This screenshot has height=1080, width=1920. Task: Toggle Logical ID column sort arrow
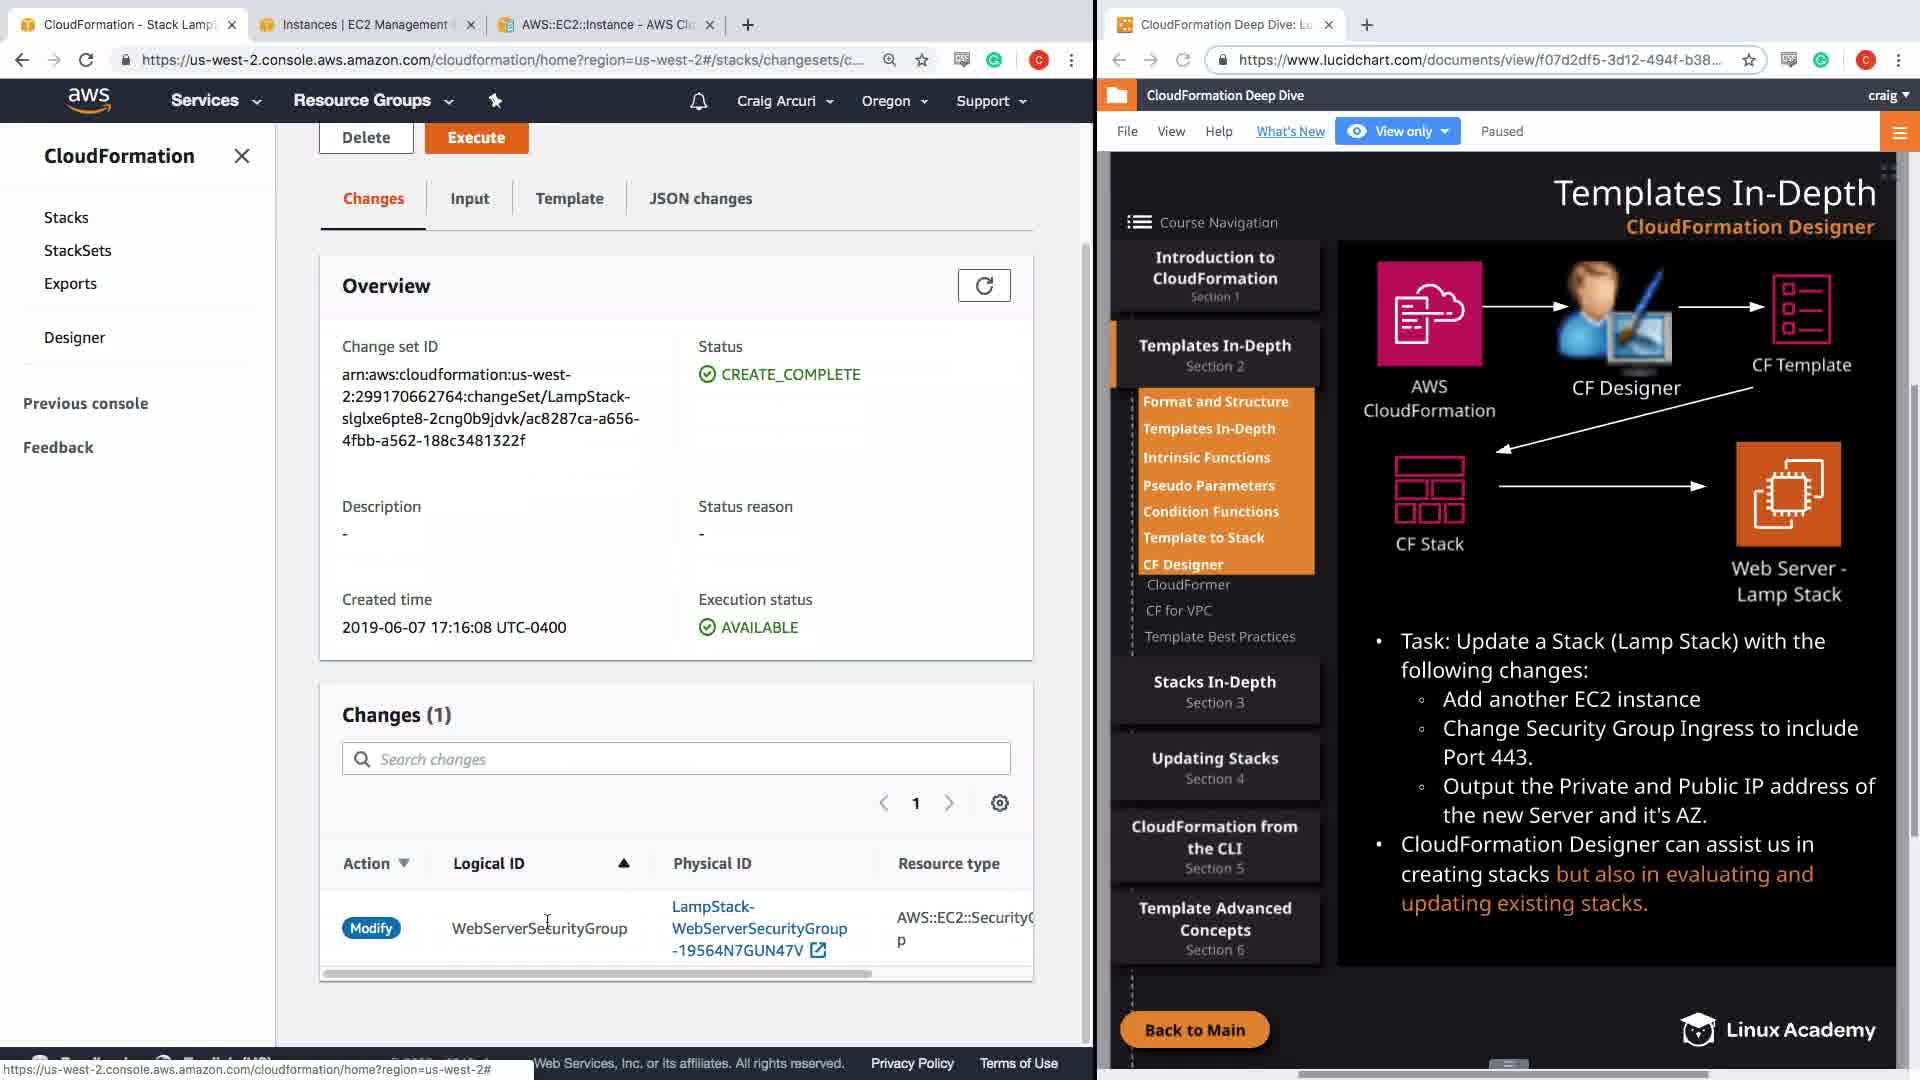click(623, 863)
